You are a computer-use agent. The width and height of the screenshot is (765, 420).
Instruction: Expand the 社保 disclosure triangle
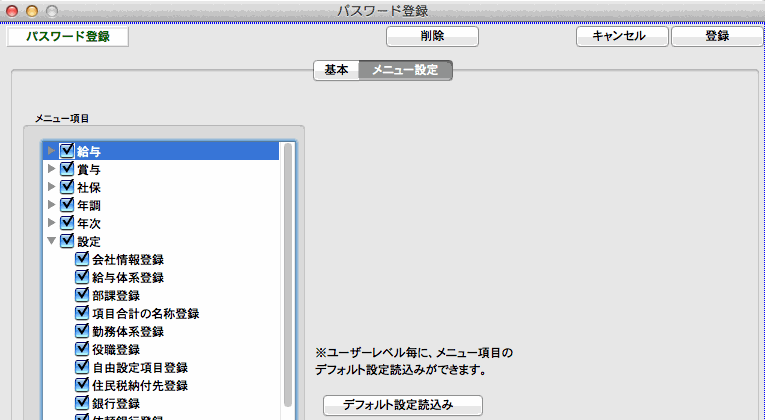(52, 187)
